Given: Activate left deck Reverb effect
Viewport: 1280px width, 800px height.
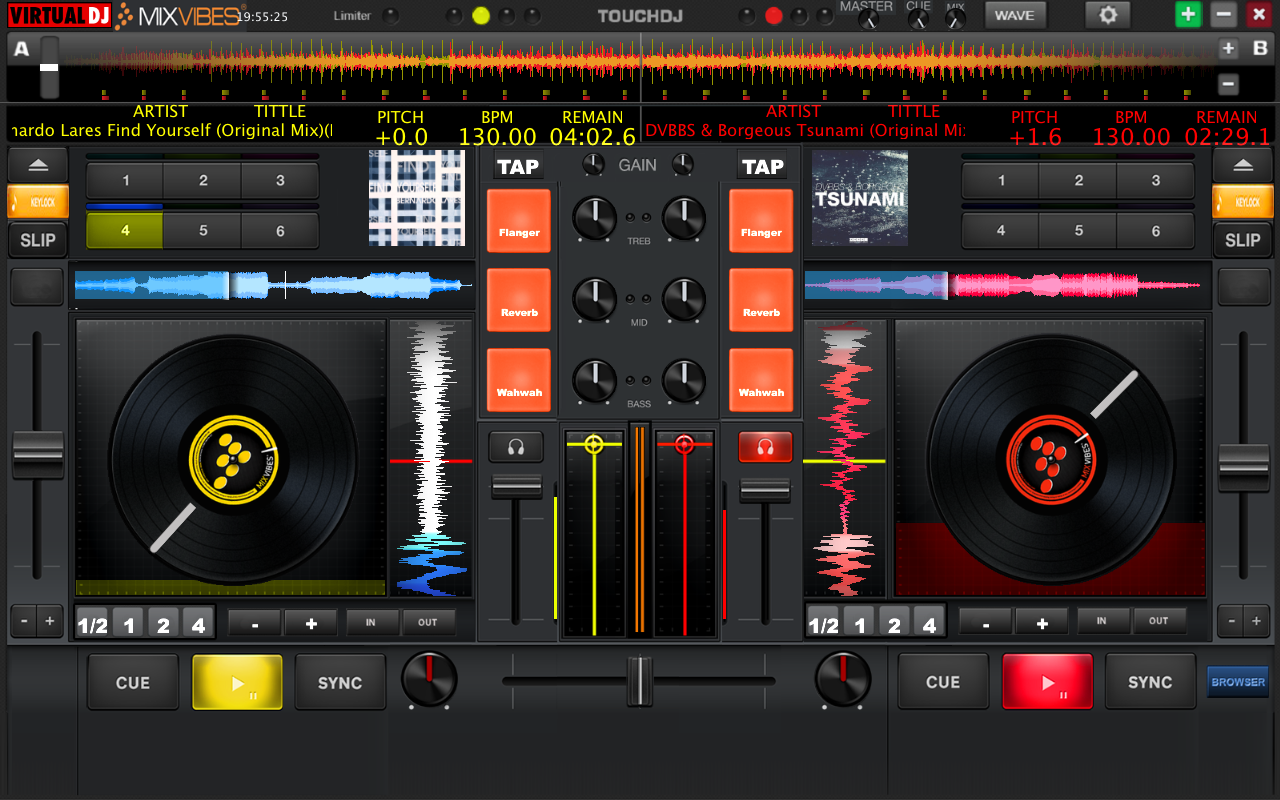Looking at the screenshot, I should (519, 301).
